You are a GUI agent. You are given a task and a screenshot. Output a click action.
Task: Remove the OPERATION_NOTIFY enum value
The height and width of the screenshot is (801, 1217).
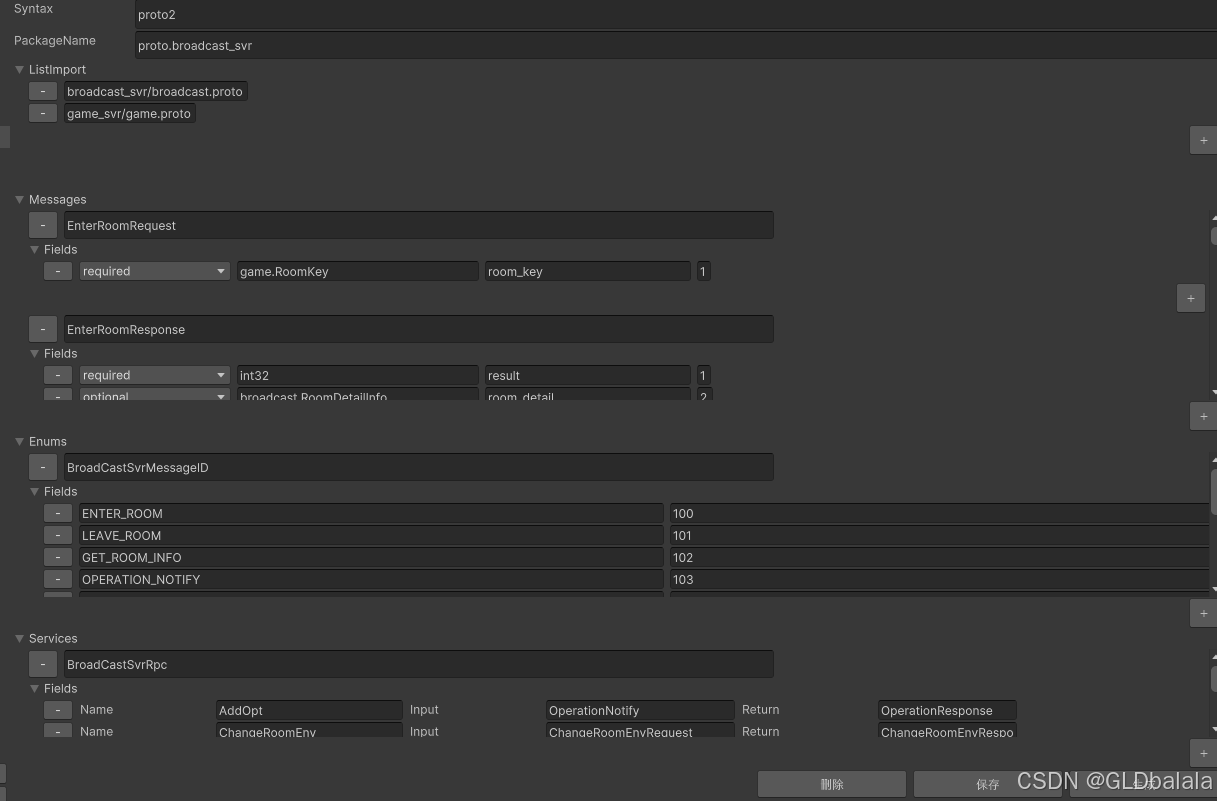coord(58,579)
